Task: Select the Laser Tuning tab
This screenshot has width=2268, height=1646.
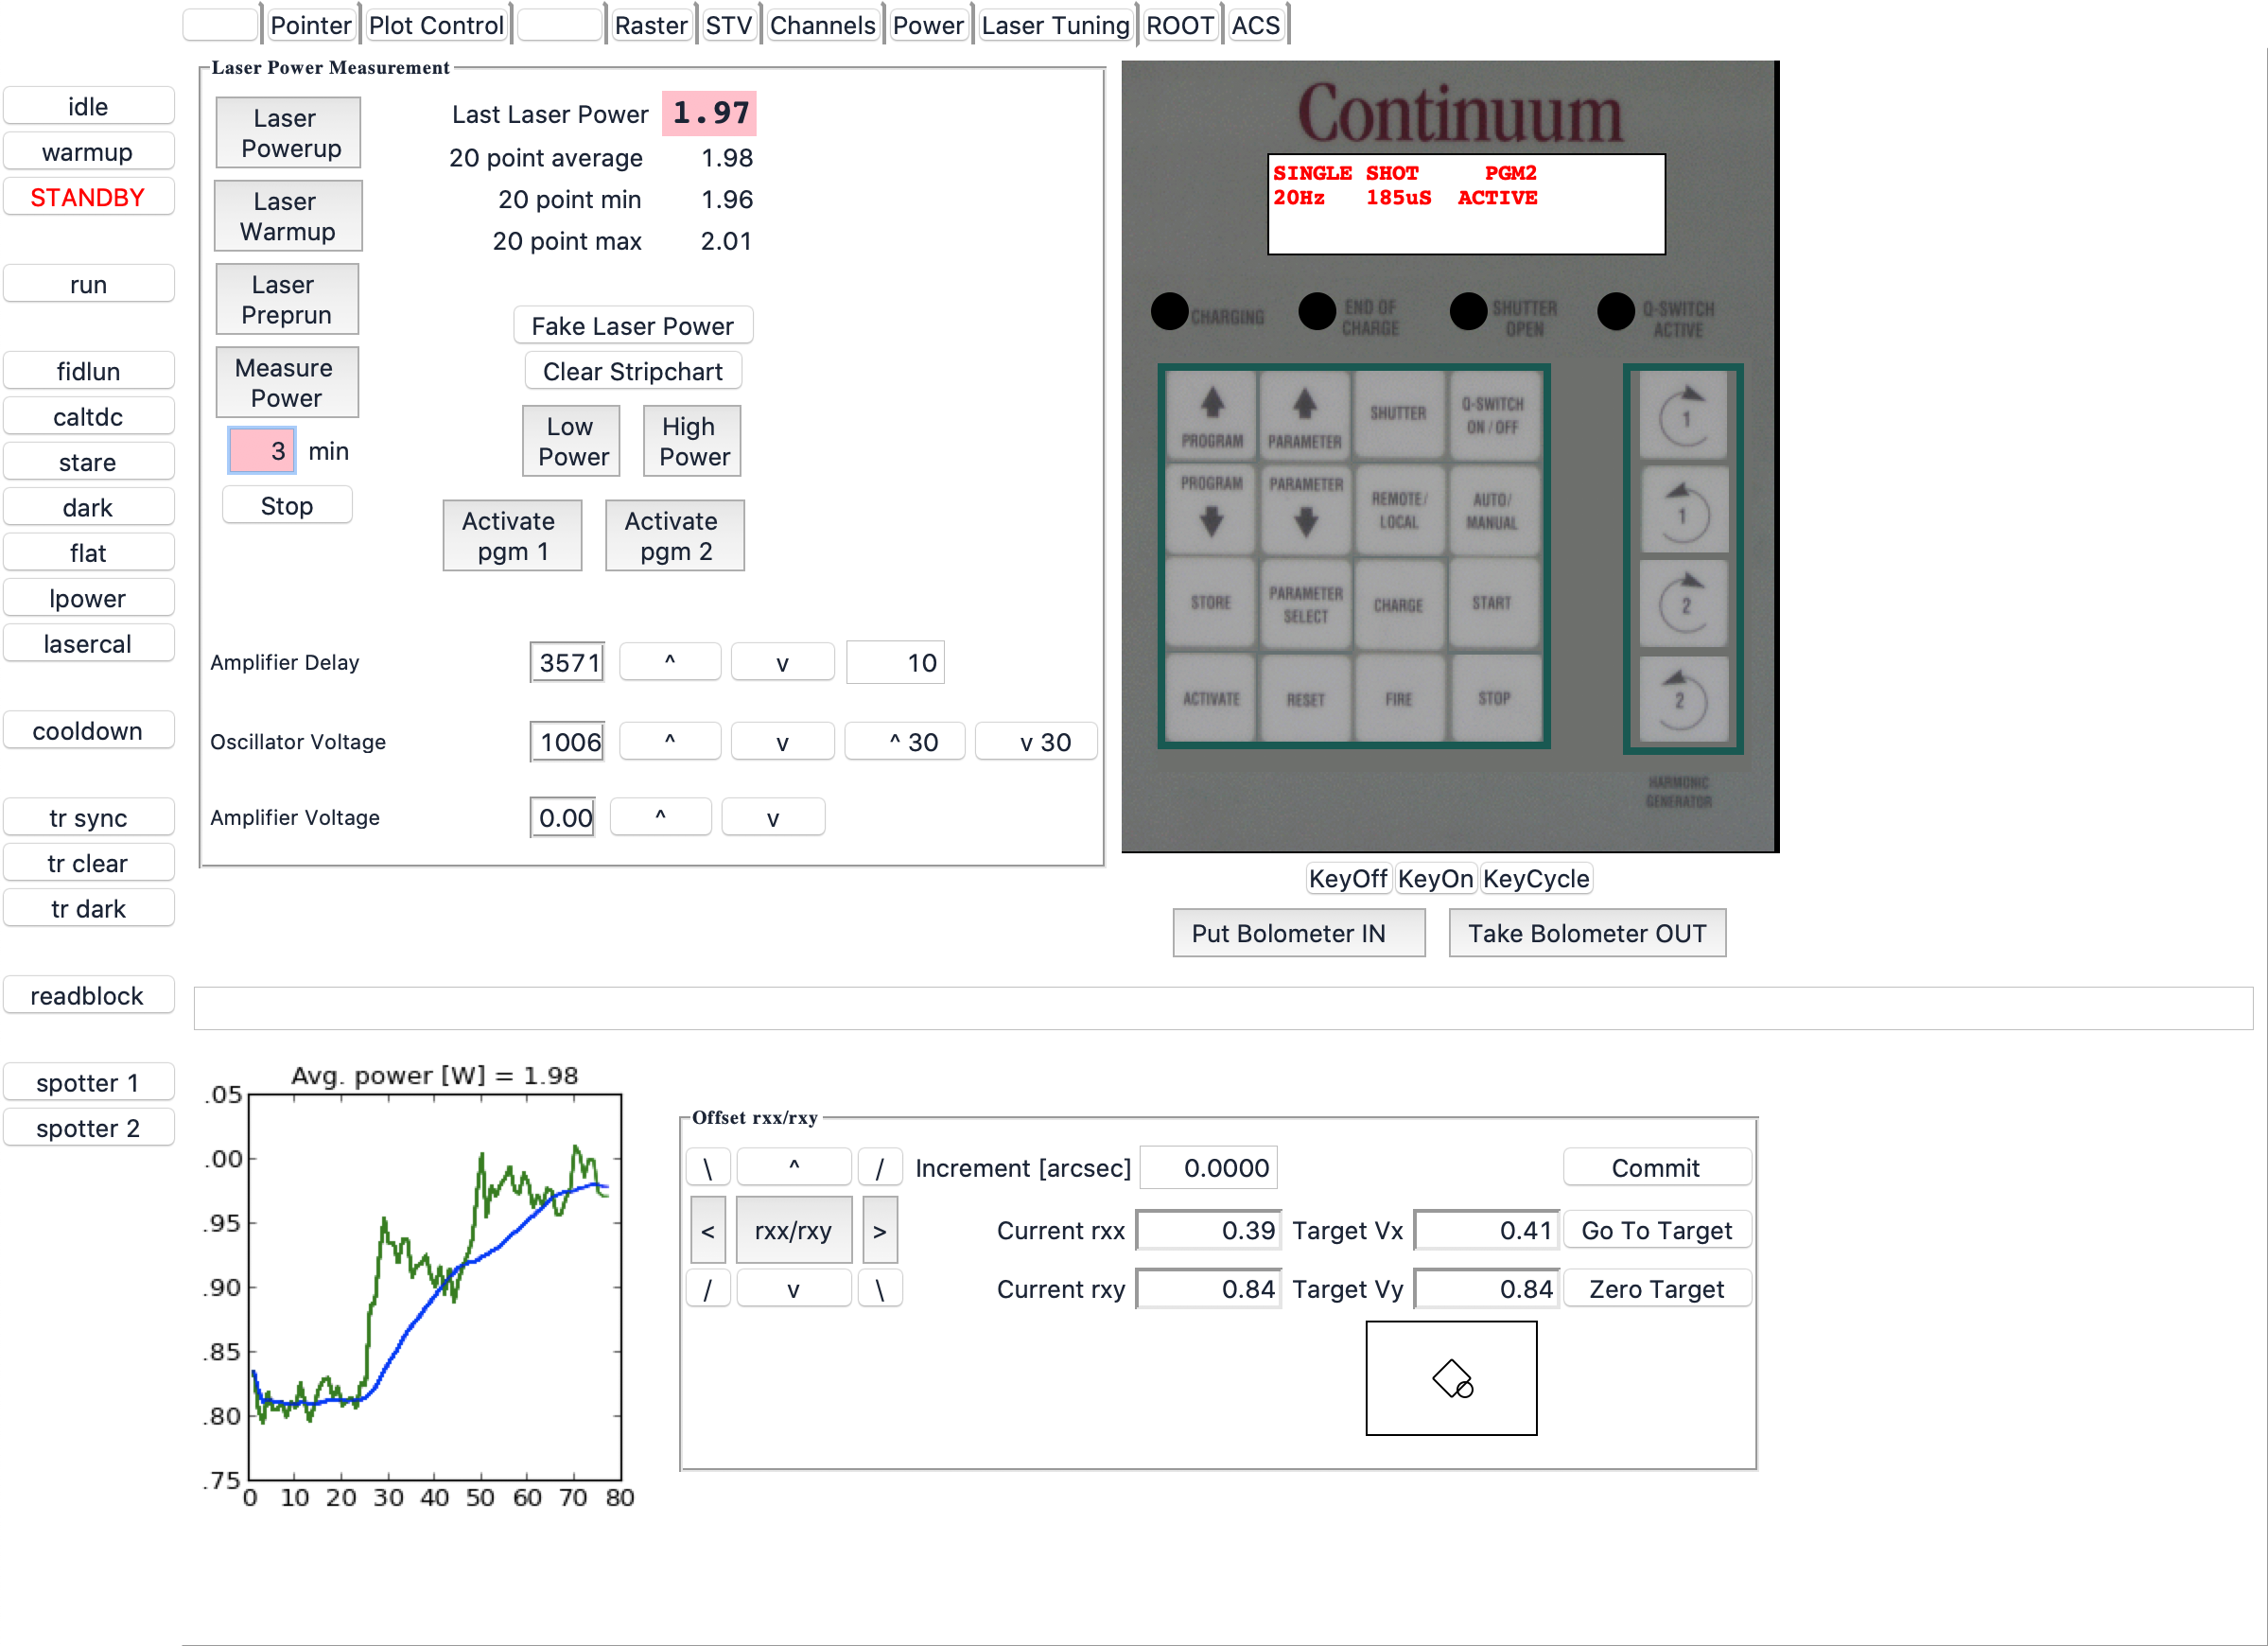Action: 1055,25
